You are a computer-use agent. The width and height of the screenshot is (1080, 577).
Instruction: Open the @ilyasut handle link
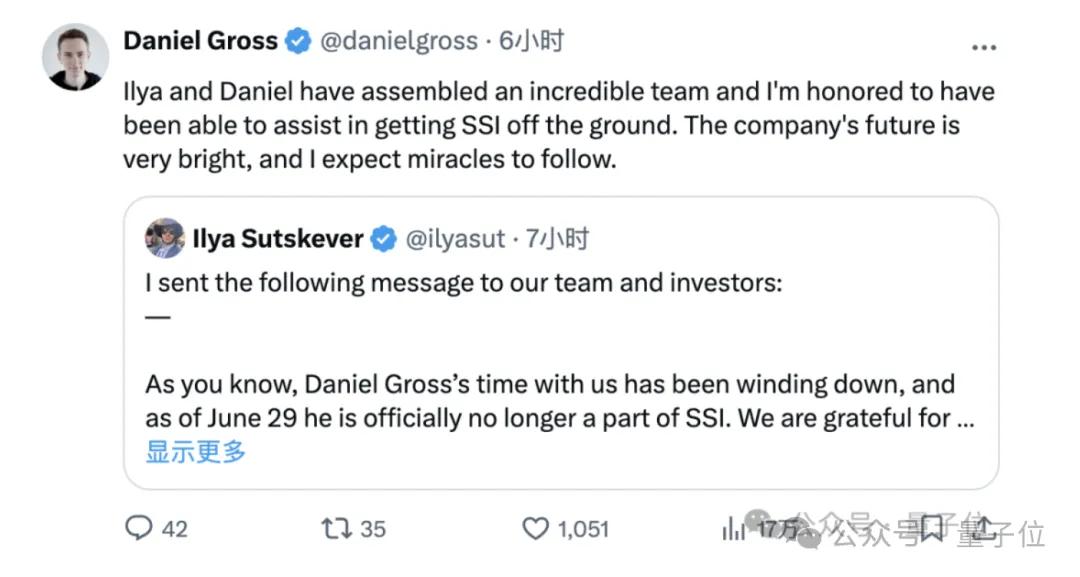455,239
